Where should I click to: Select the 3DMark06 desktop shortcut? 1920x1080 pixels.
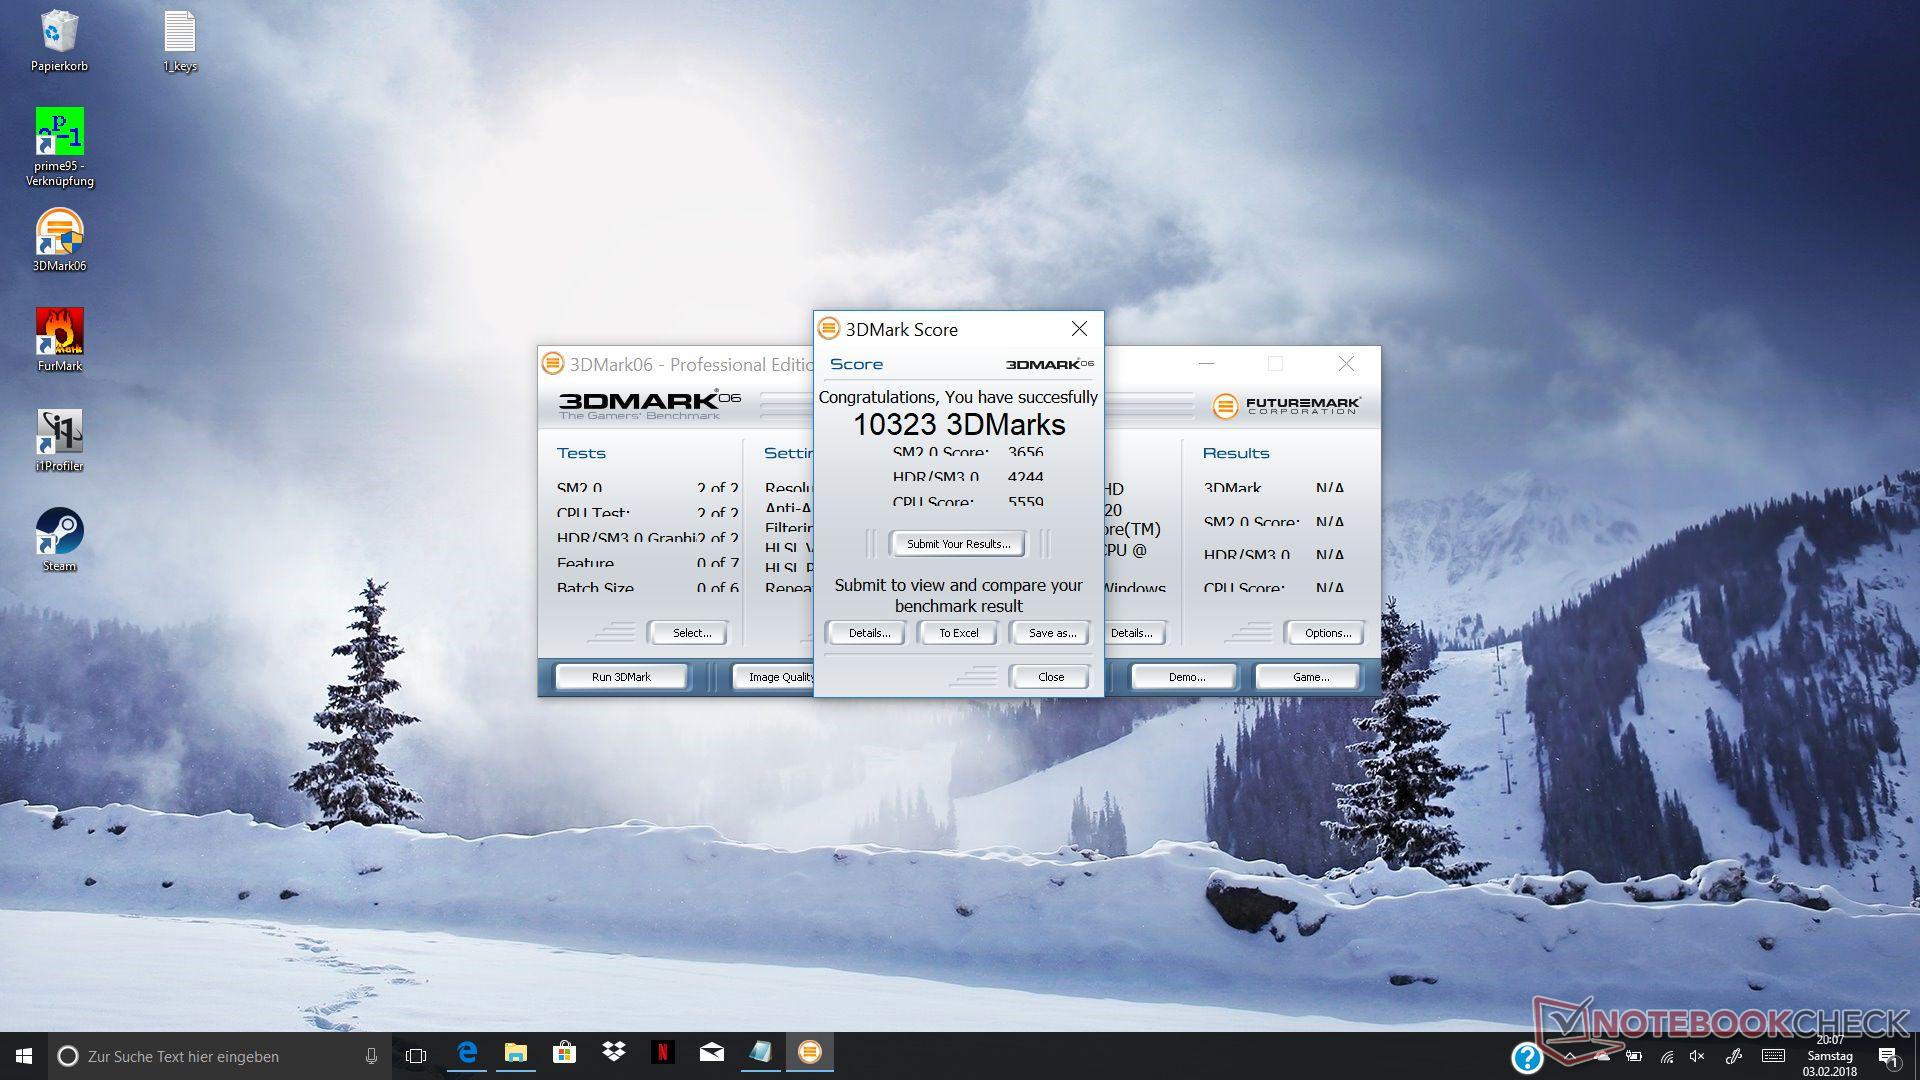point(59,240)
